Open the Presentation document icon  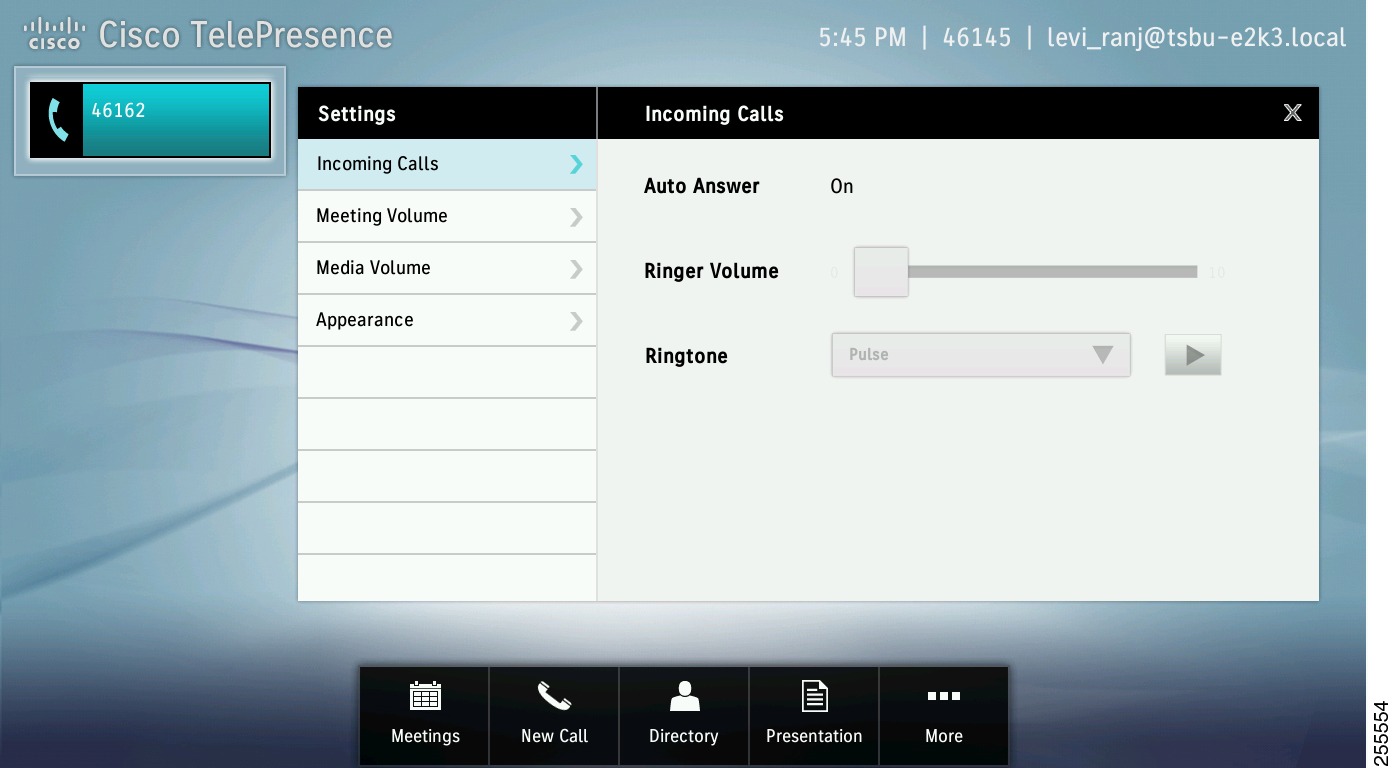click(x=814, y=696)
